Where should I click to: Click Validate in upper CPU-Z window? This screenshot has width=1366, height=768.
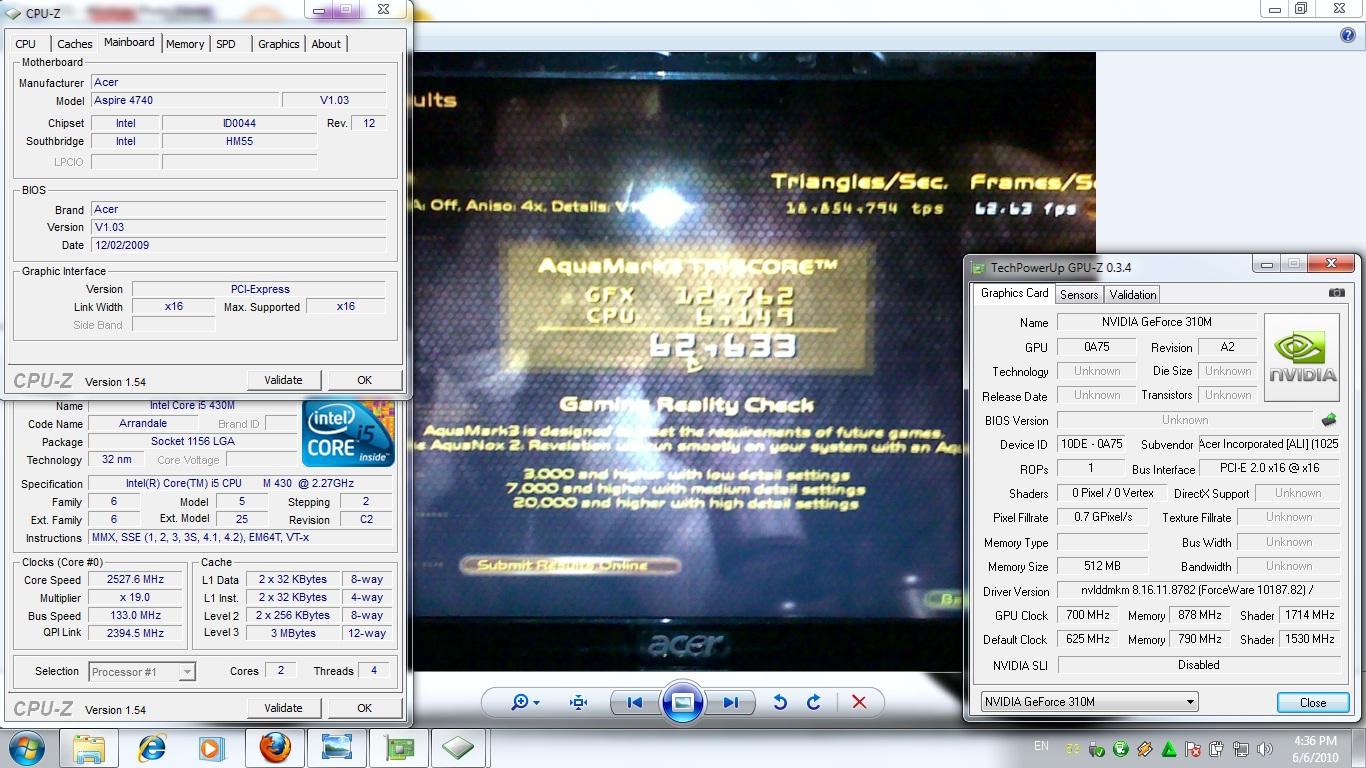click(283, 380)
